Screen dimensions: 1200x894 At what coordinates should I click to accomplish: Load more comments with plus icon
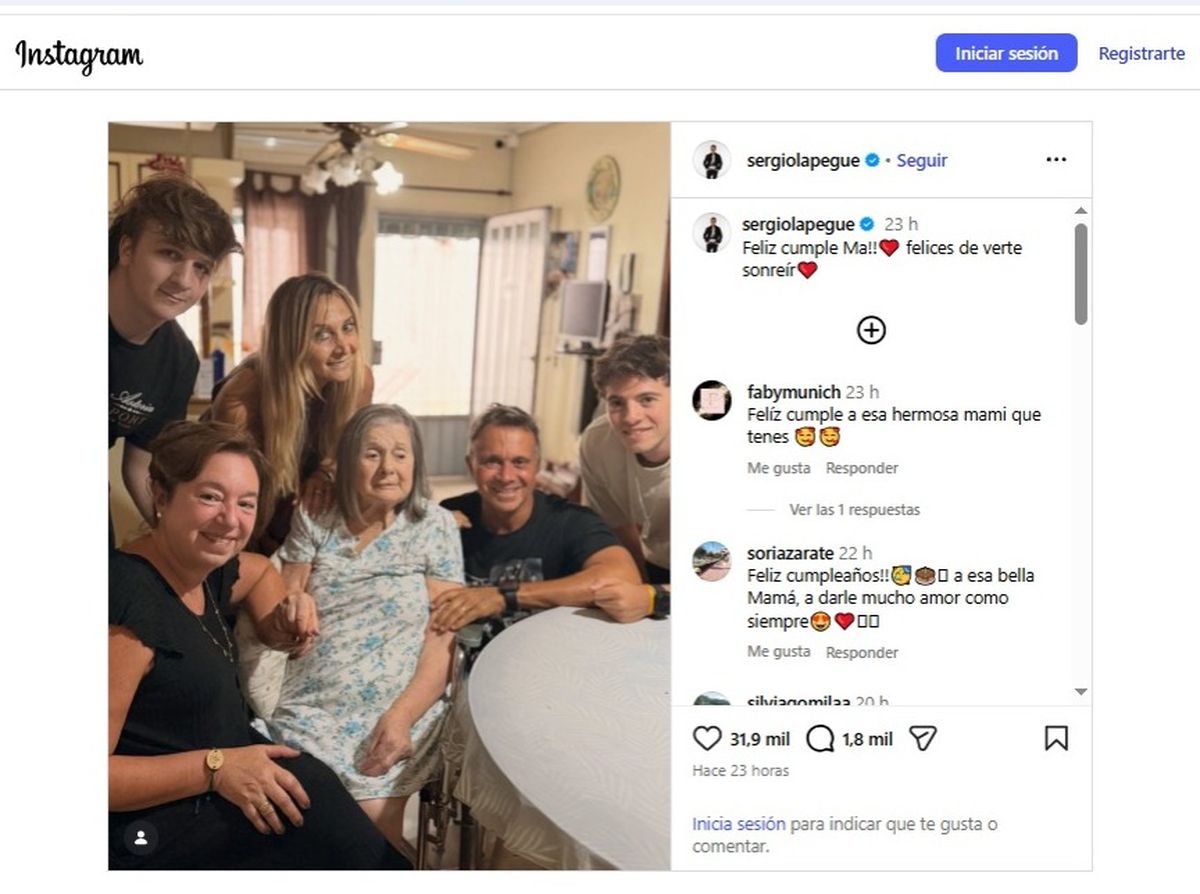871,330
